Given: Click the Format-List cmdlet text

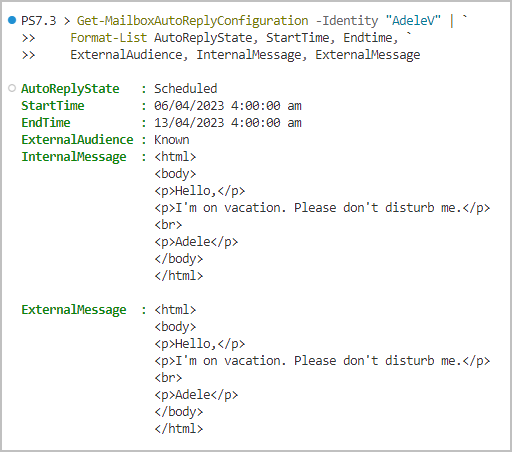Looking at the screenshot, I should pyautogui.click(x=109, y=38).
